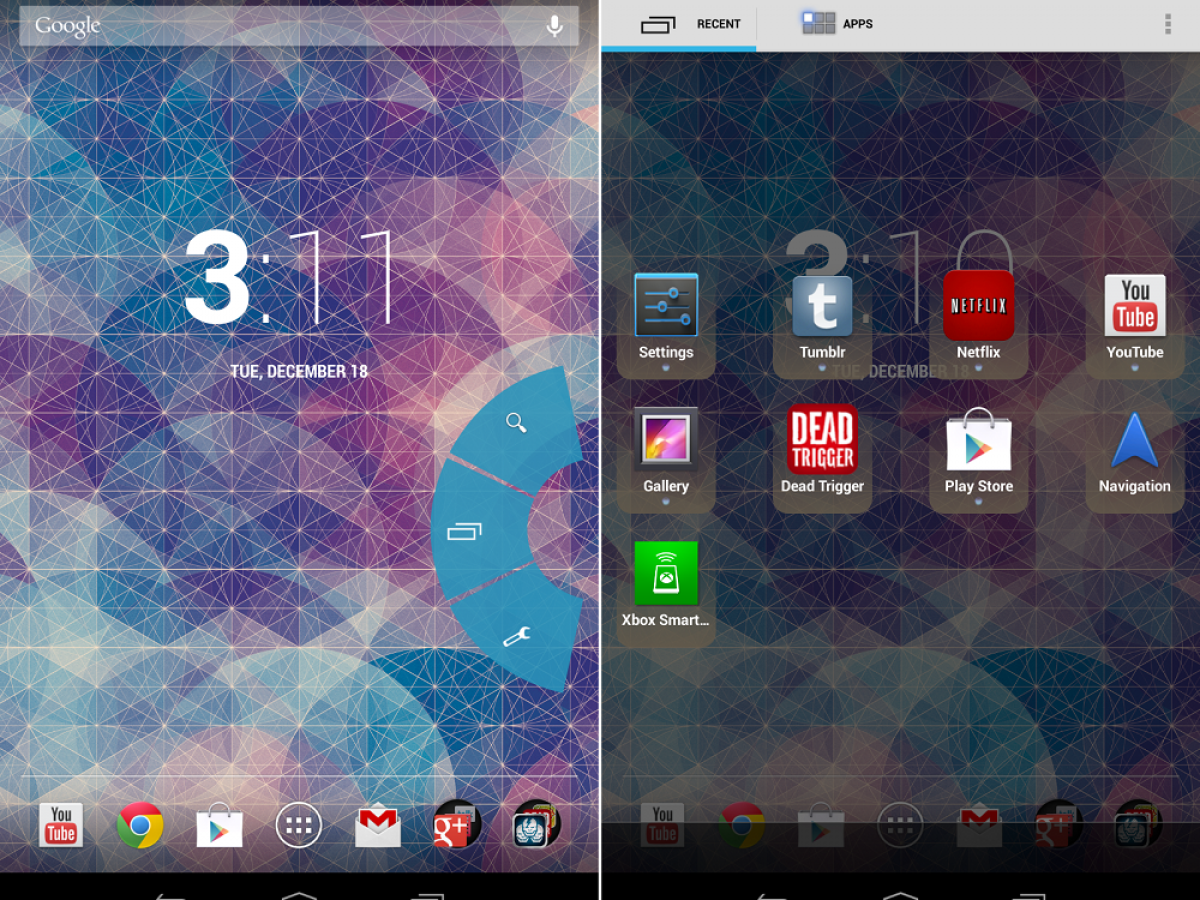This screenshot has width=1200, height=900.
Task: Select the wrench slice in pie control
Action: tap(517, 634)
